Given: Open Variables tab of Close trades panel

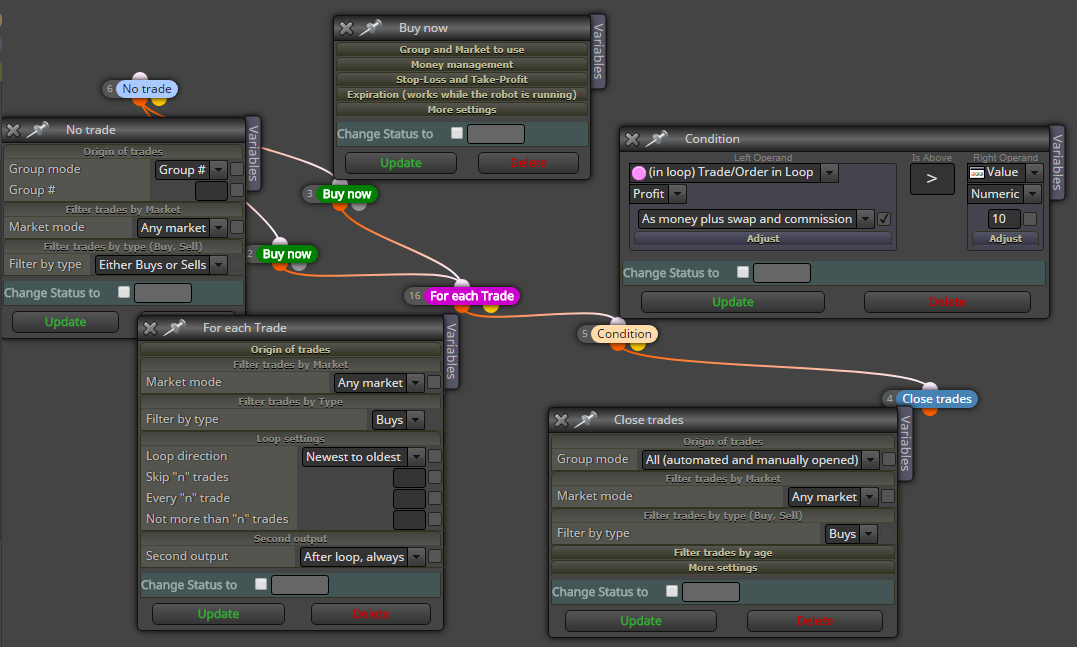Looking at the screenshot, I should click(905, 444).
